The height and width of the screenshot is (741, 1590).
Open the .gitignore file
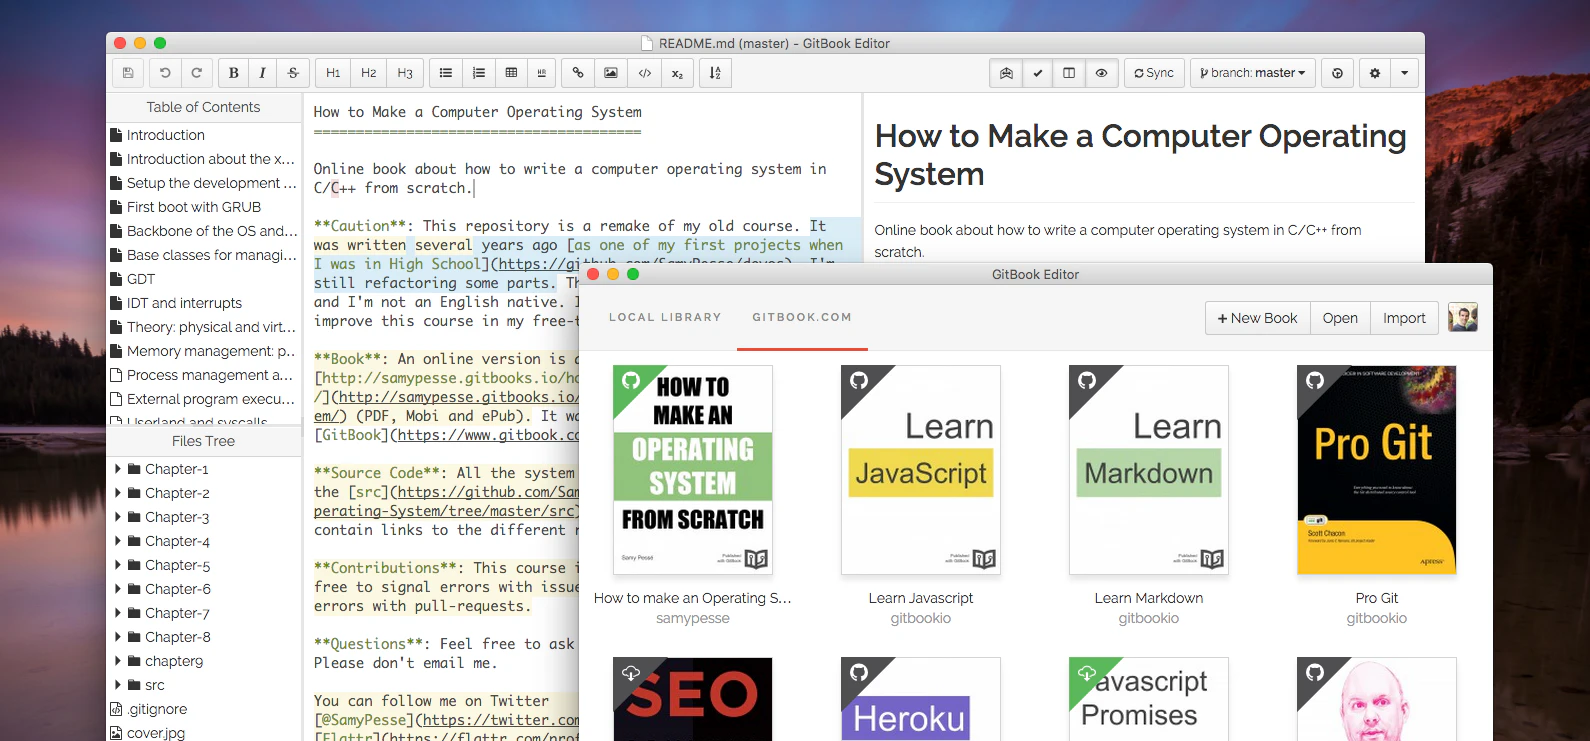(x=204, y=709)
